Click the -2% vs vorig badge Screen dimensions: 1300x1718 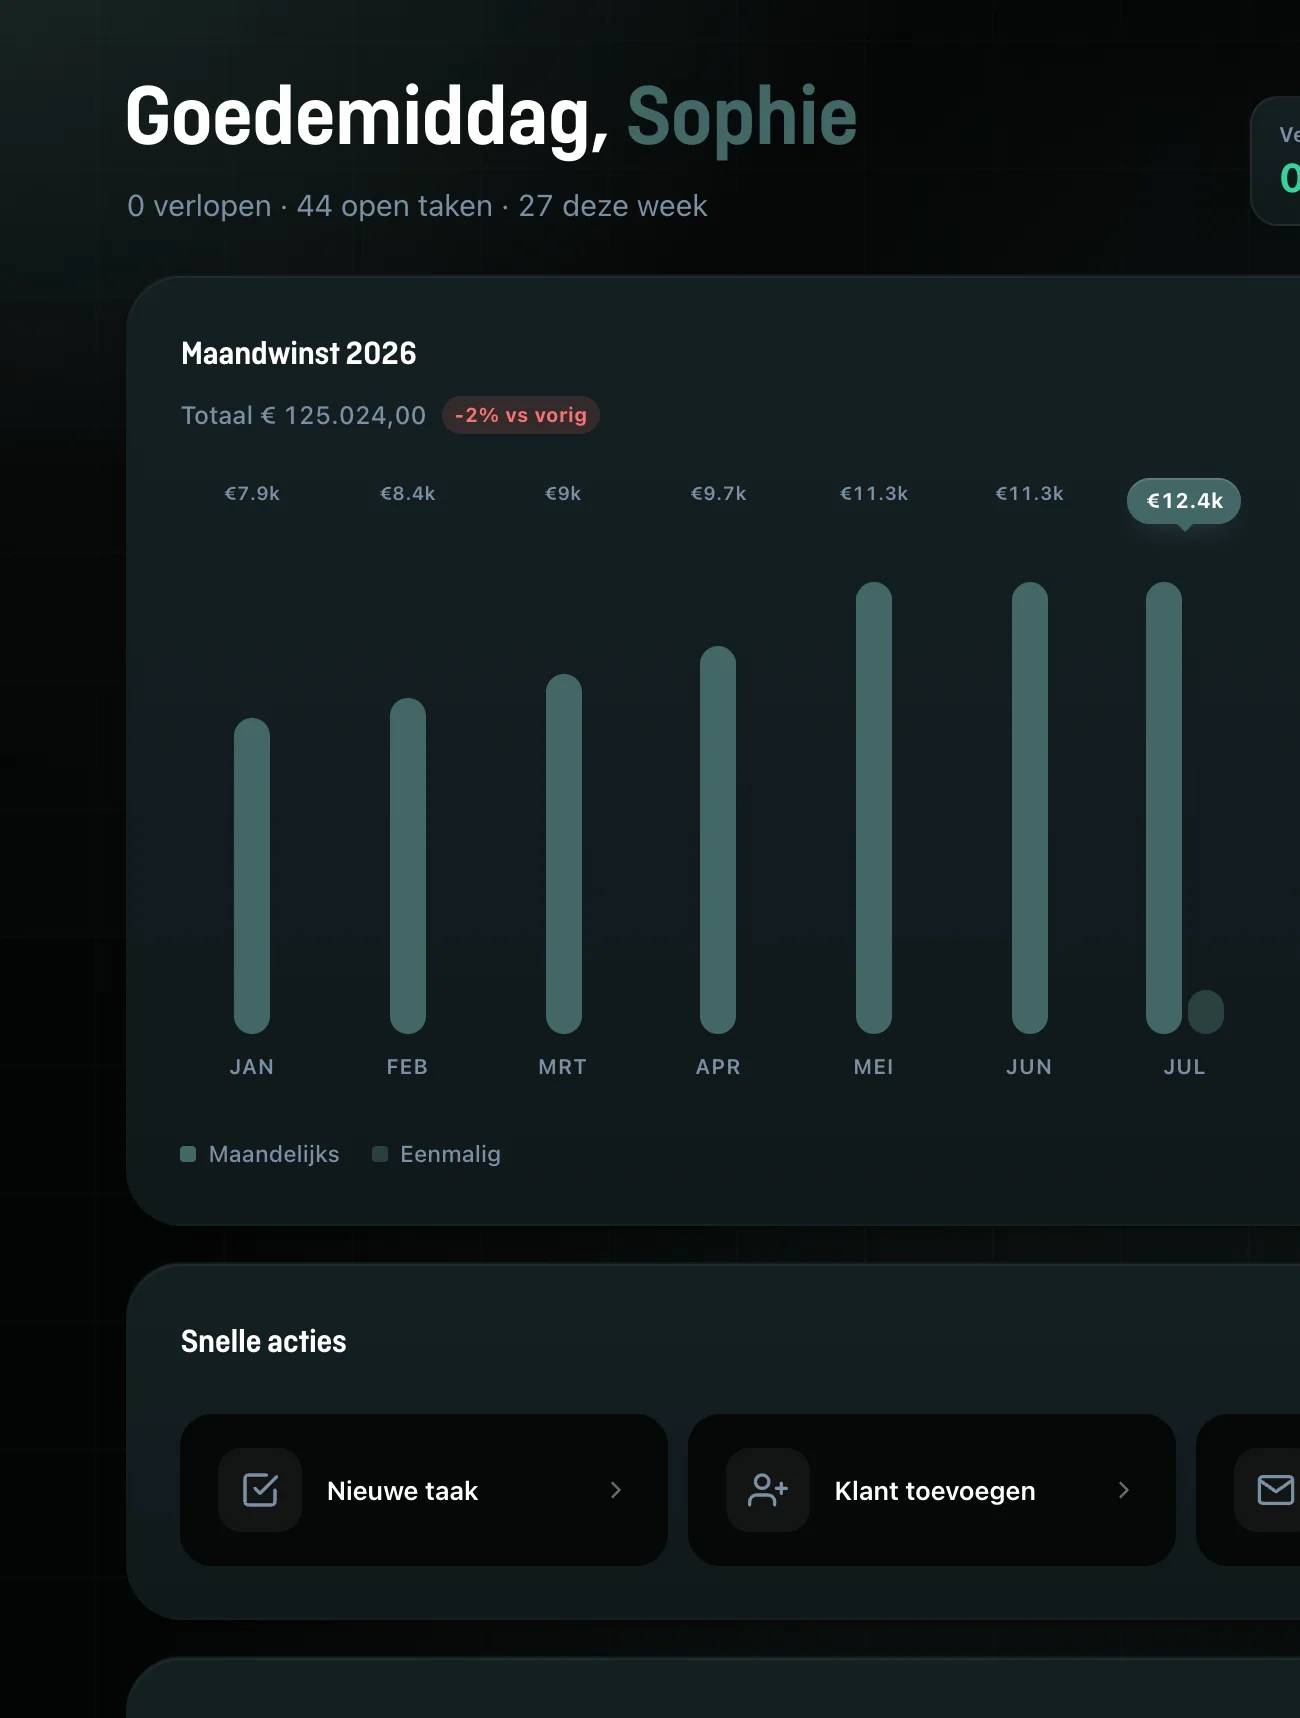point(521,415)
